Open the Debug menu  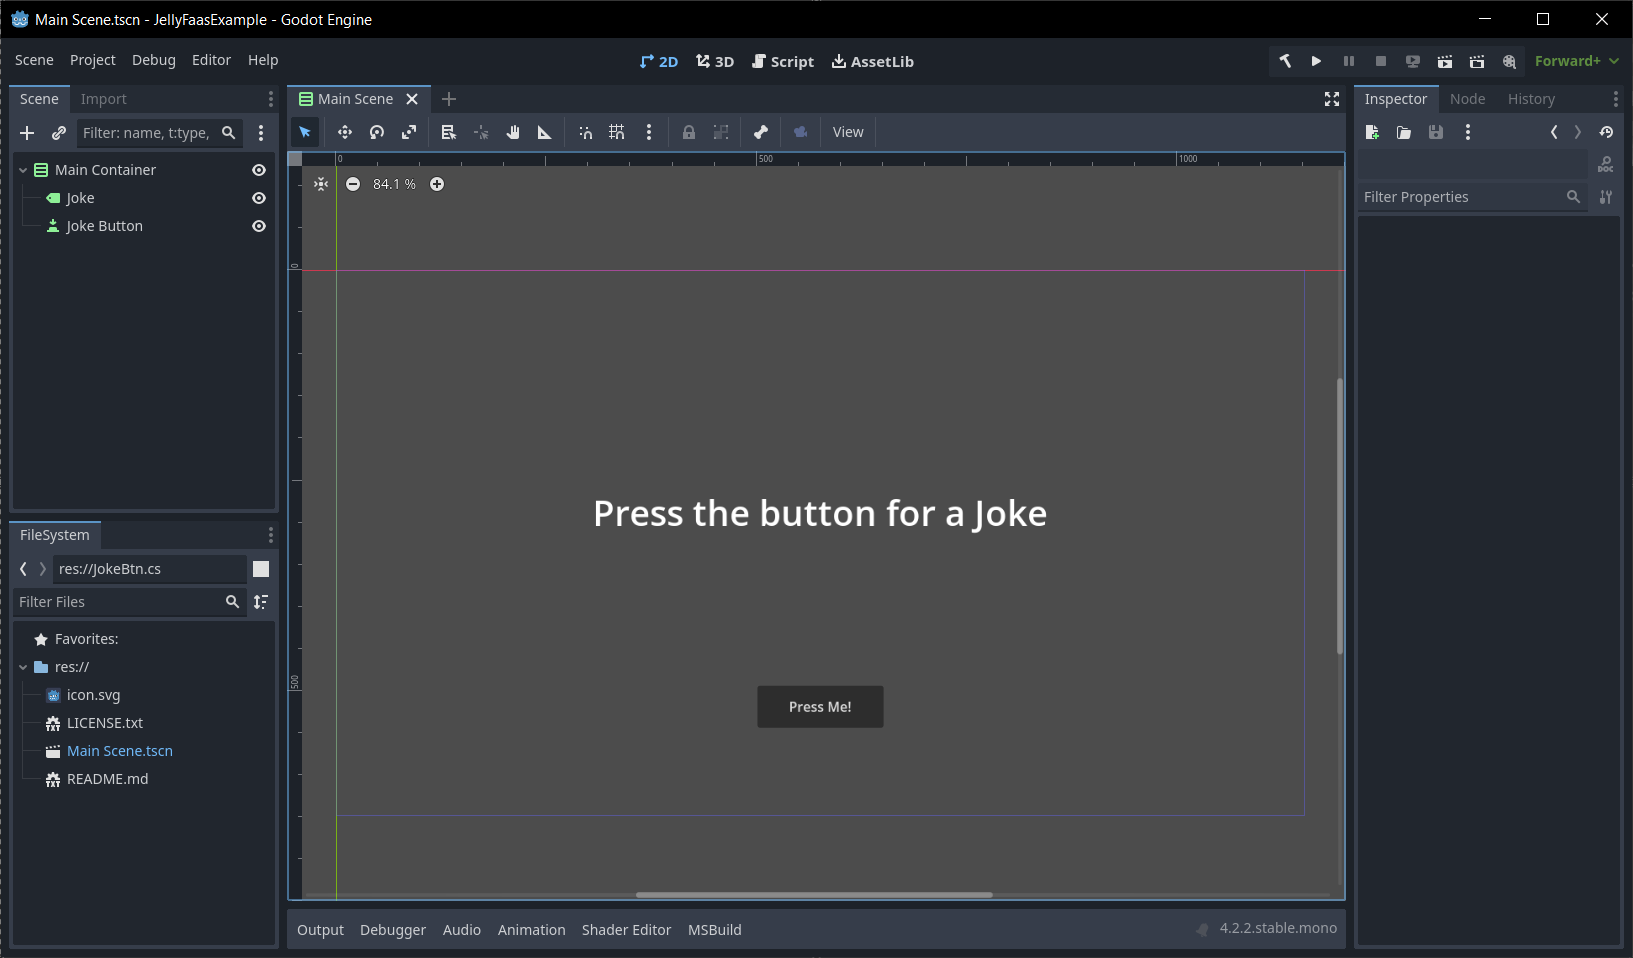(x=154, y=60)
